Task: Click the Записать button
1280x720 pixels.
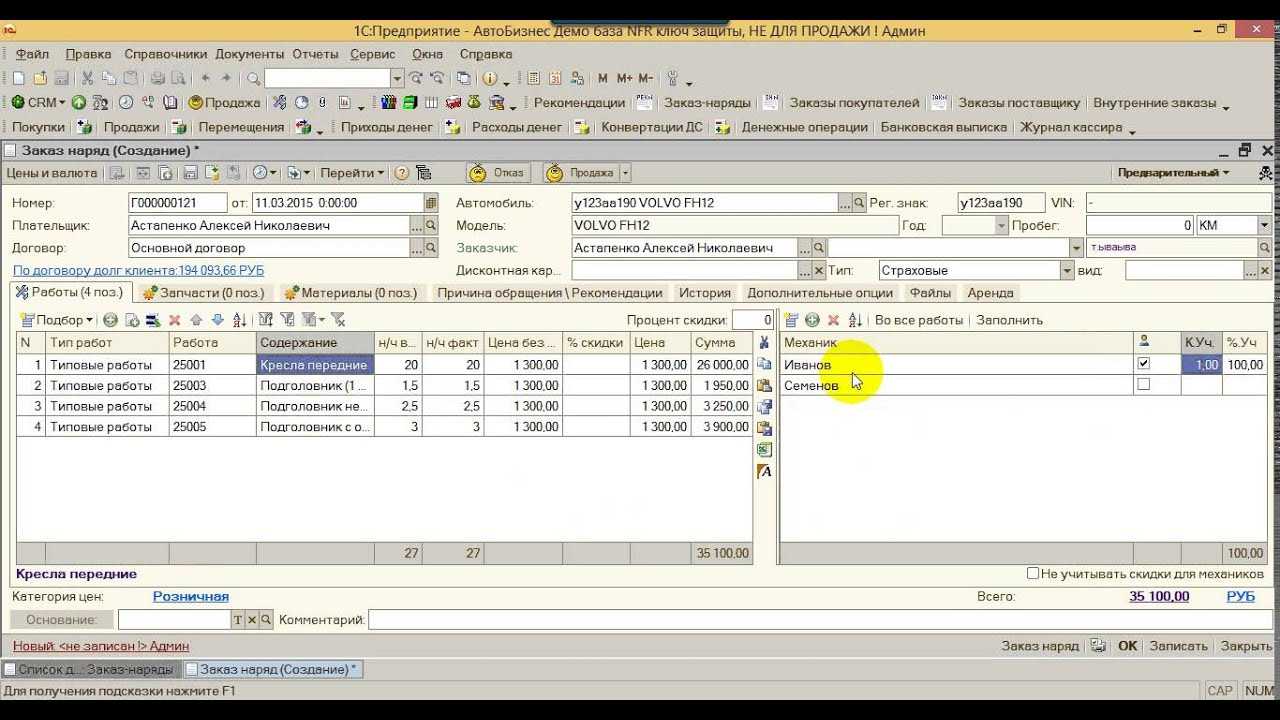Action: click(1180, 646)
